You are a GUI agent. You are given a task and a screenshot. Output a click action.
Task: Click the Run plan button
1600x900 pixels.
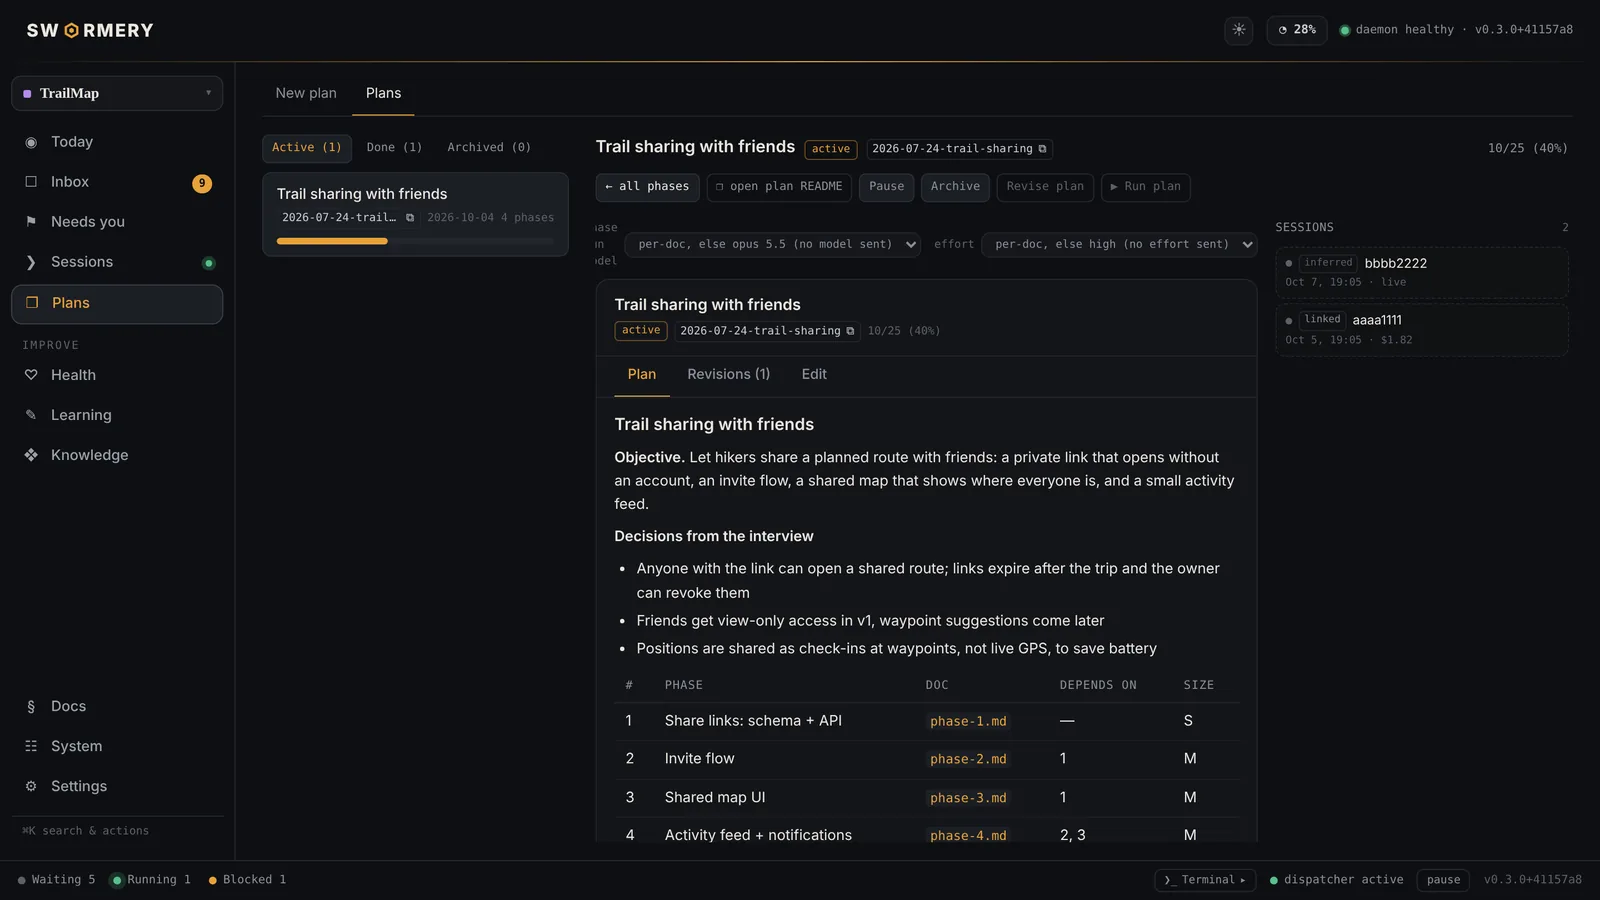tap(1146, 187)
